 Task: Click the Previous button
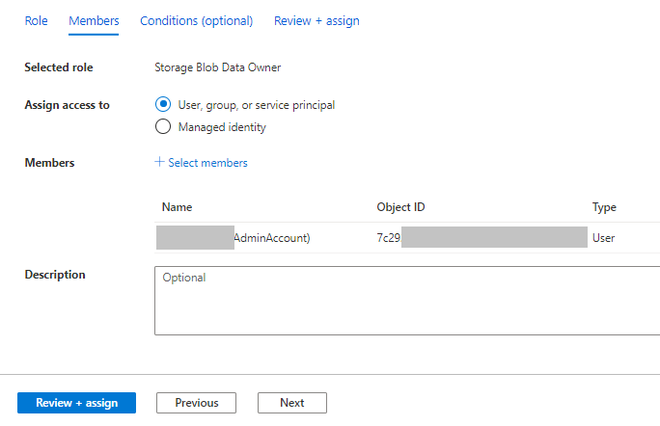(x=196, y=403)
